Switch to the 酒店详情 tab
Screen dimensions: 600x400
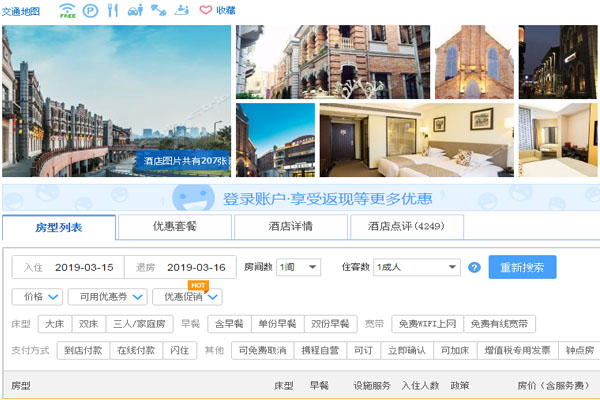pos(291,227)
